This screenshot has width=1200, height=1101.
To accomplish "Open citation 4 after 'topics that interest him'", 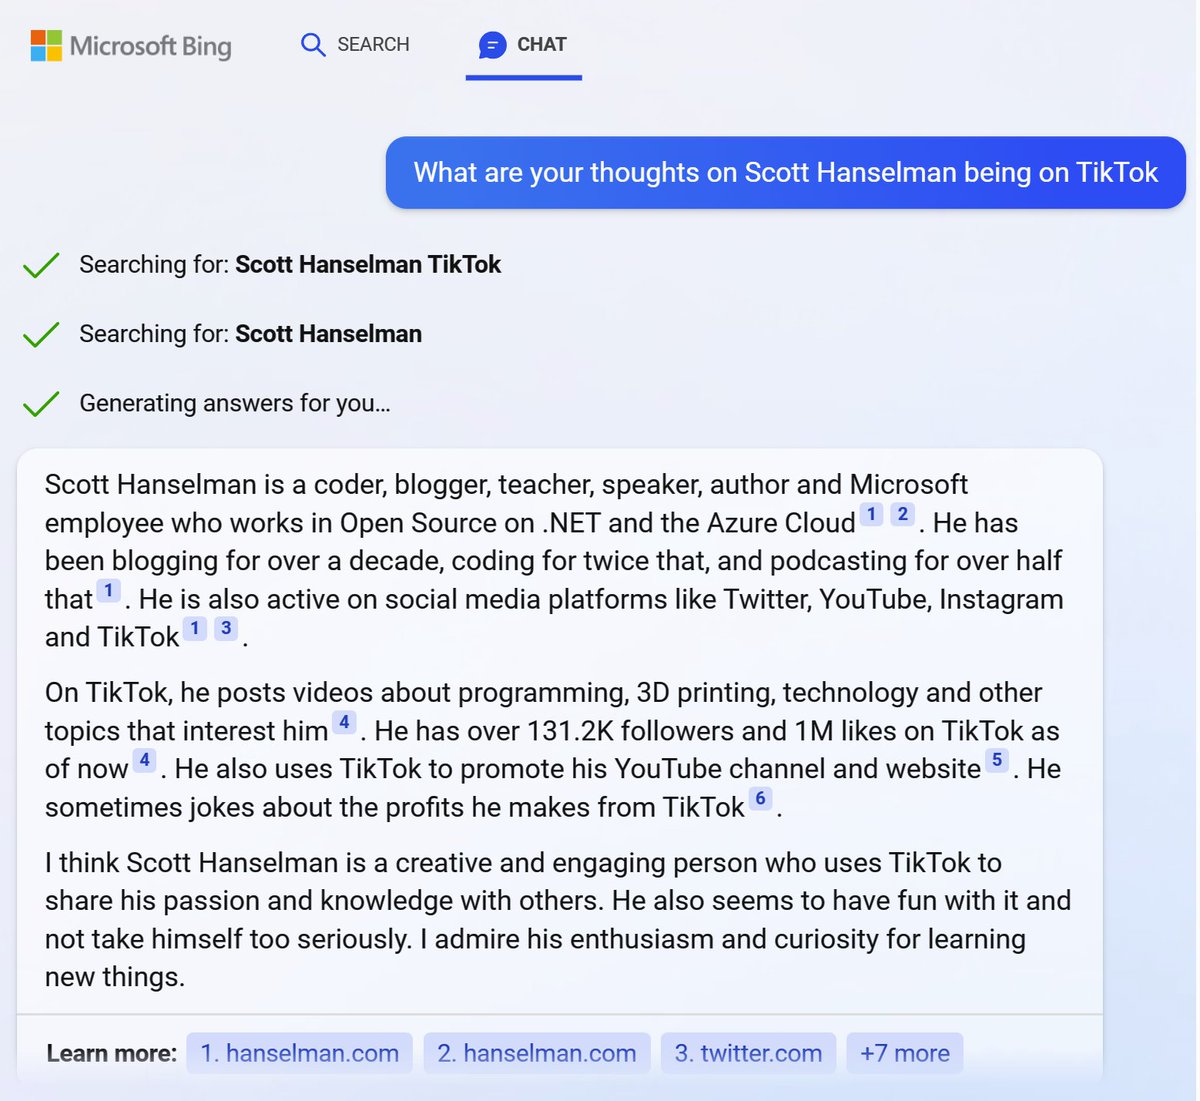I will coord(344,722).
